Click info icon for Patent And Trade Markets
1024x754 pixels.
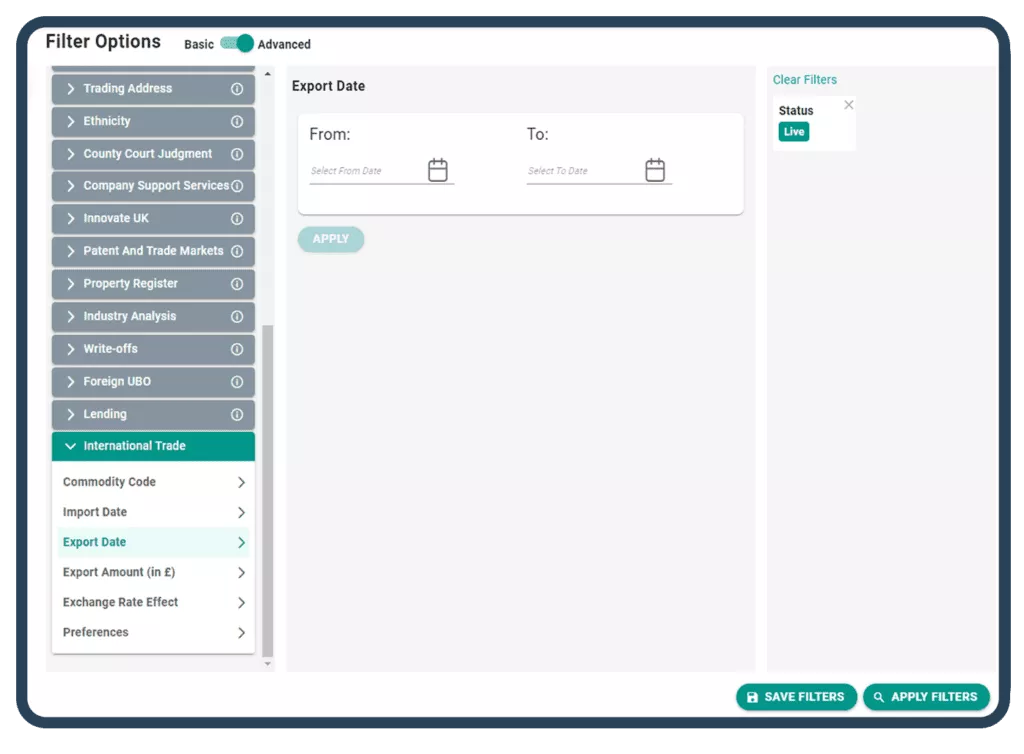[237, 251]
